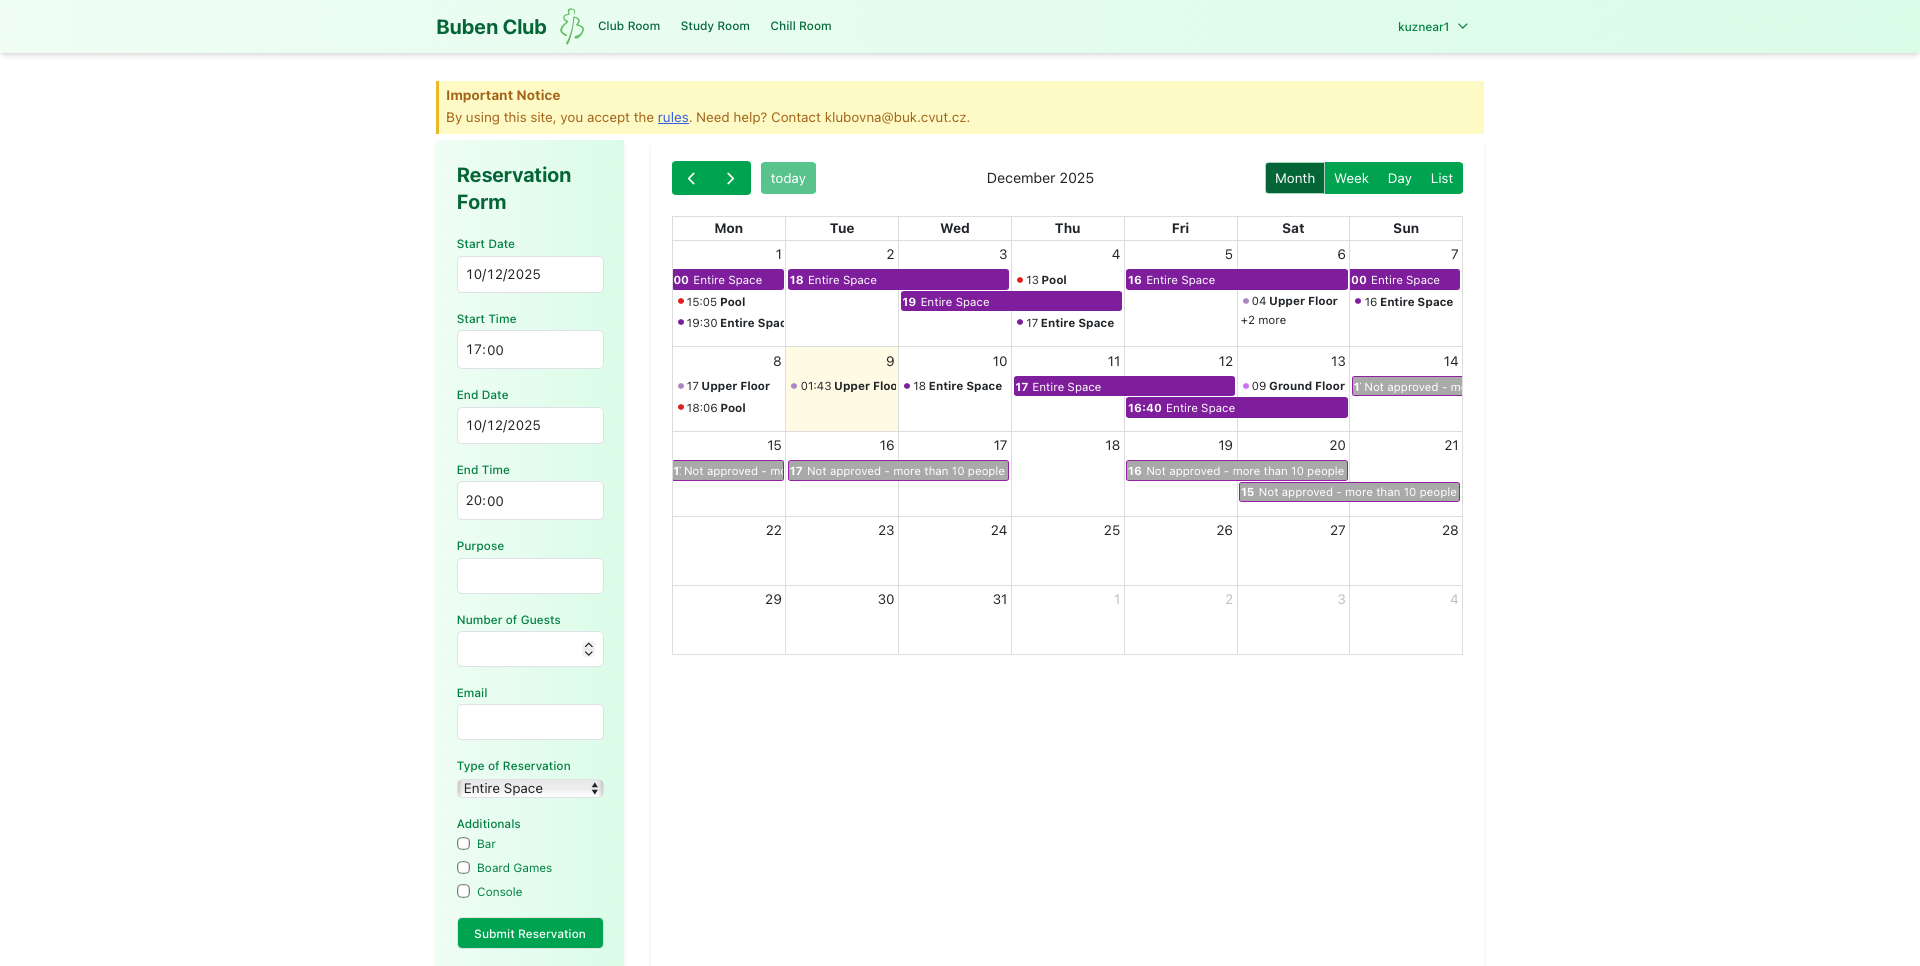The image size is (1920, 966).
Task: Navigate to the Study Room page
Action: click(715, 26)
